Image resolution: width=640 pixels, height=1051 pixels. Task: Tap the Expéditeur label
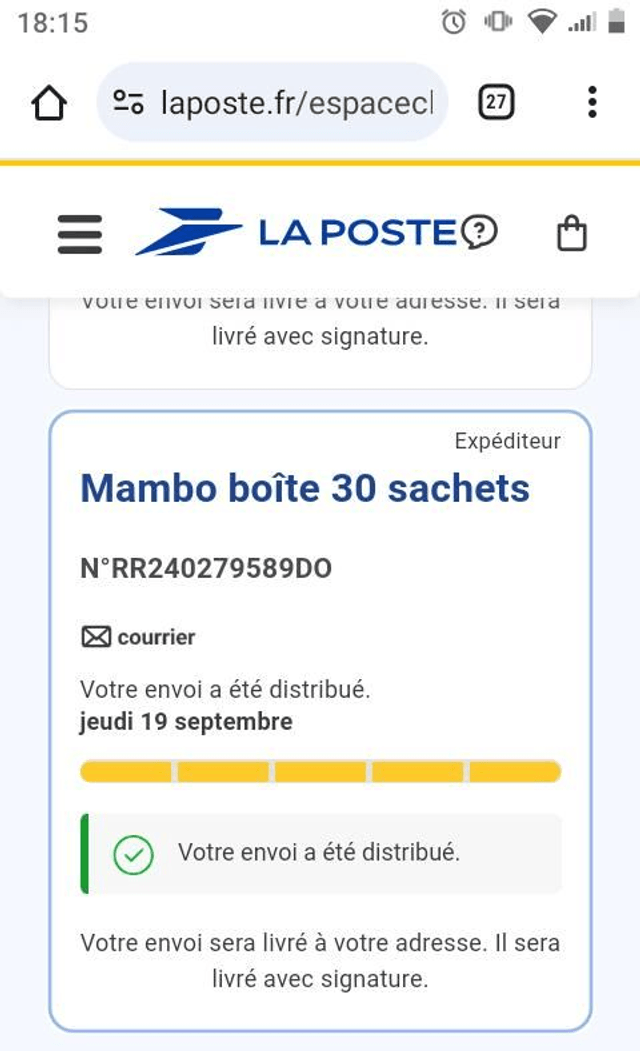click(507, 441)
